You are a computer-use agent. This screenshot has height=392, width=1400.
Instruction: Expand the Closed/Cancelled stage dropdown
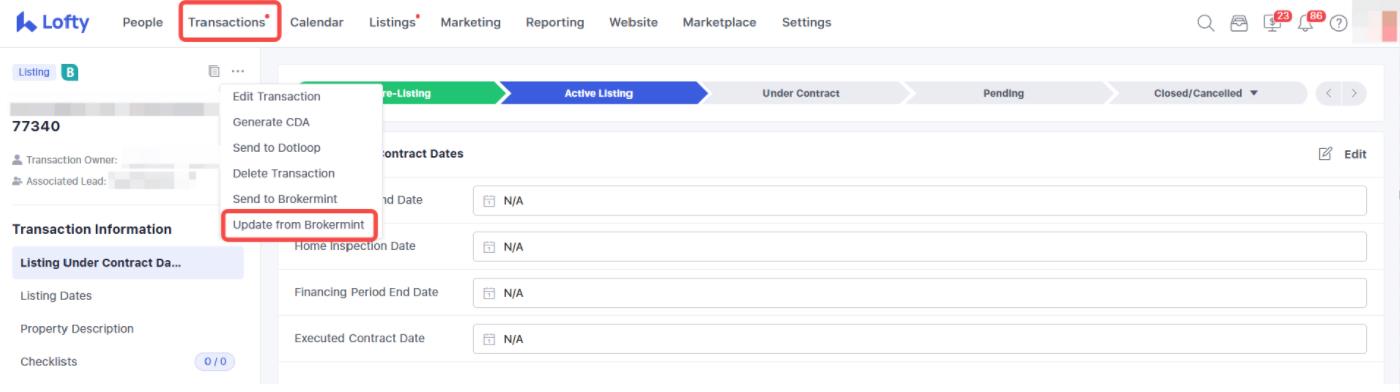point(1205,93)
